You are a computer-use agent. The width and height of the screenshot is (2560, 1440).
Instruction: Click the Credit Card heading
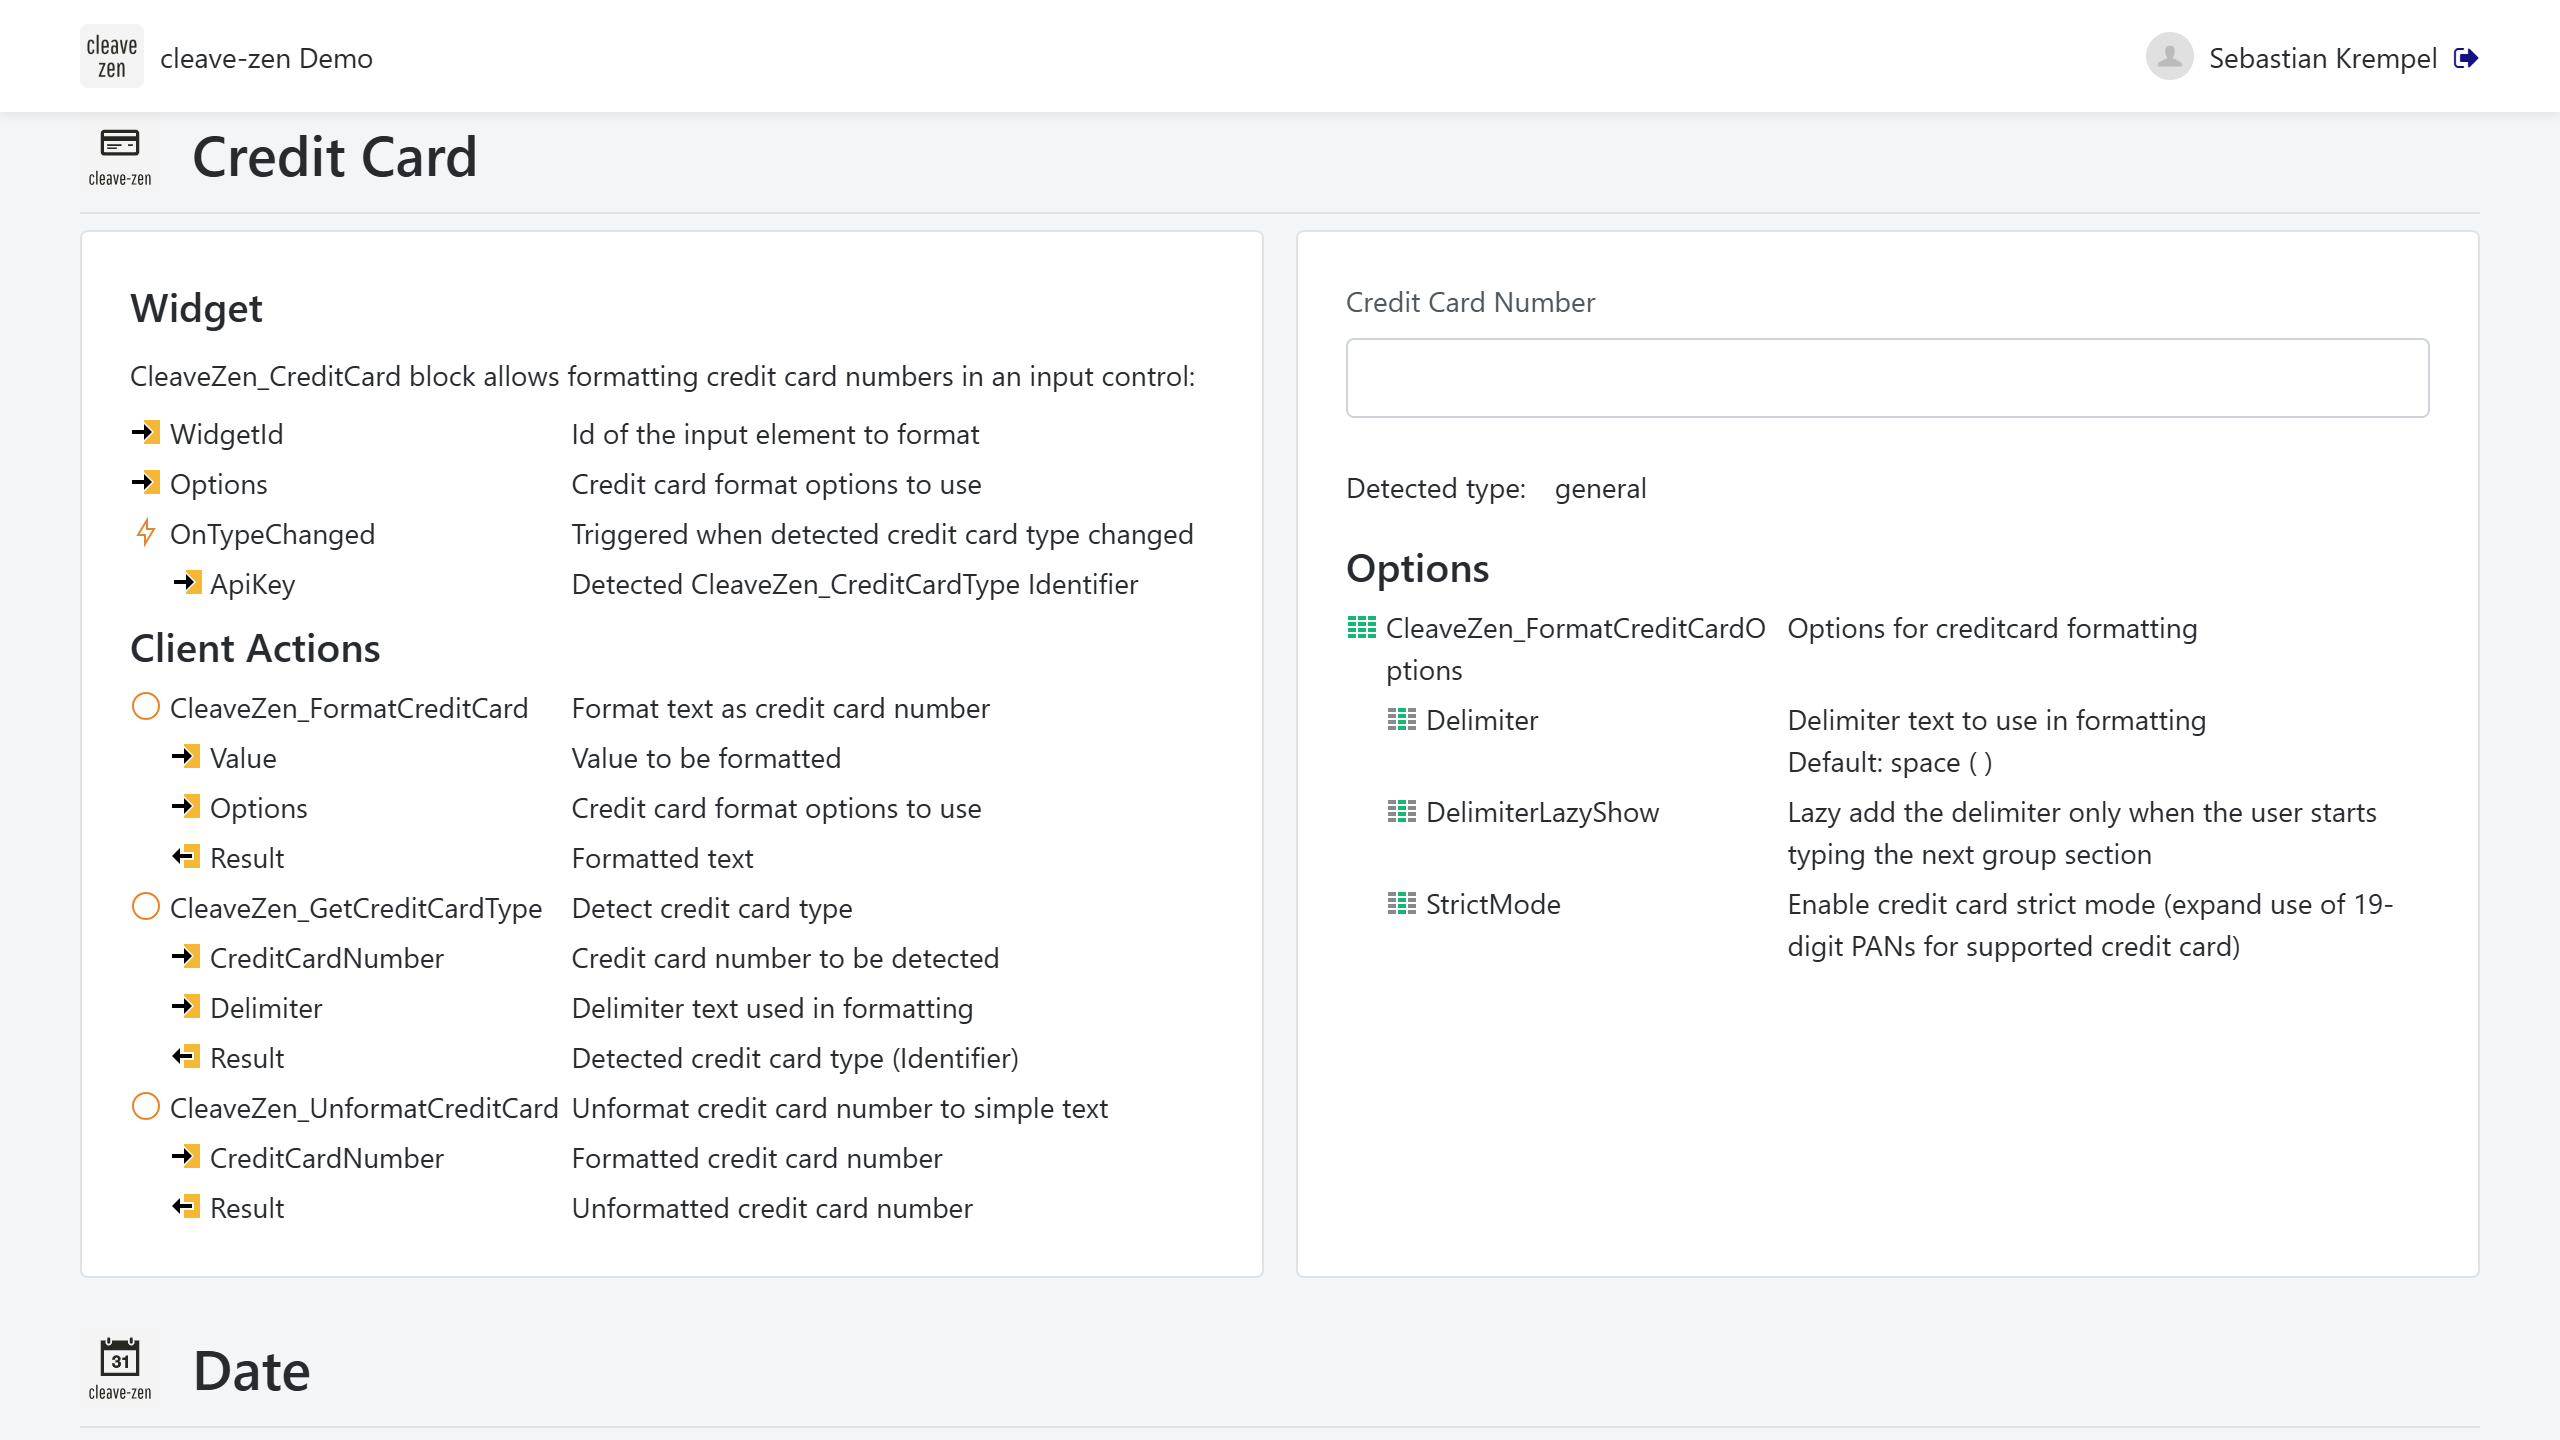(x=334, y=157)
